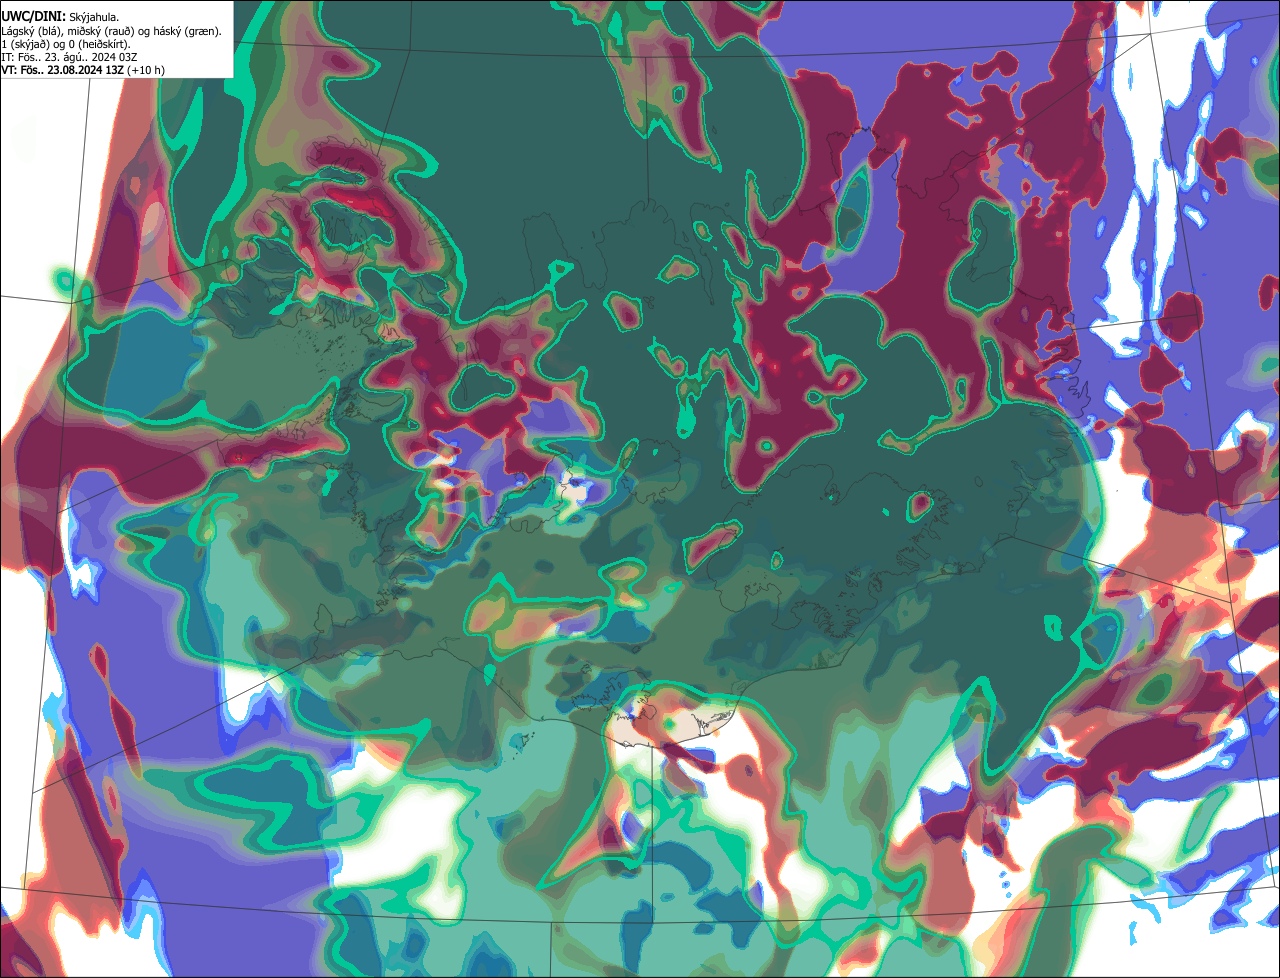
Task: Click the 'UWC/DINI:' title text
Action: (x=34, y=17)
